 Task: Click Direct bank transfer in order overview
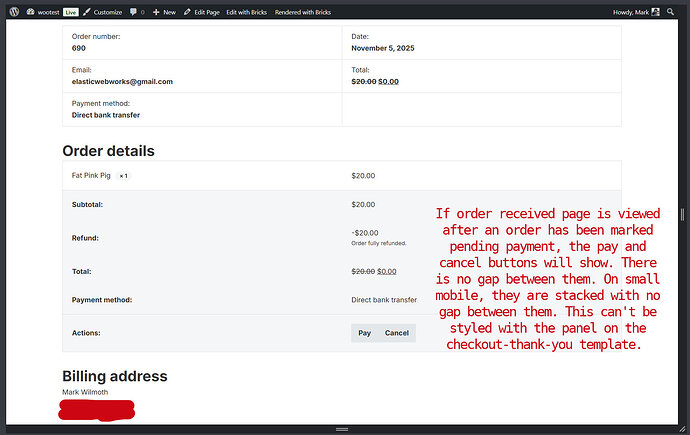point(106,115)
